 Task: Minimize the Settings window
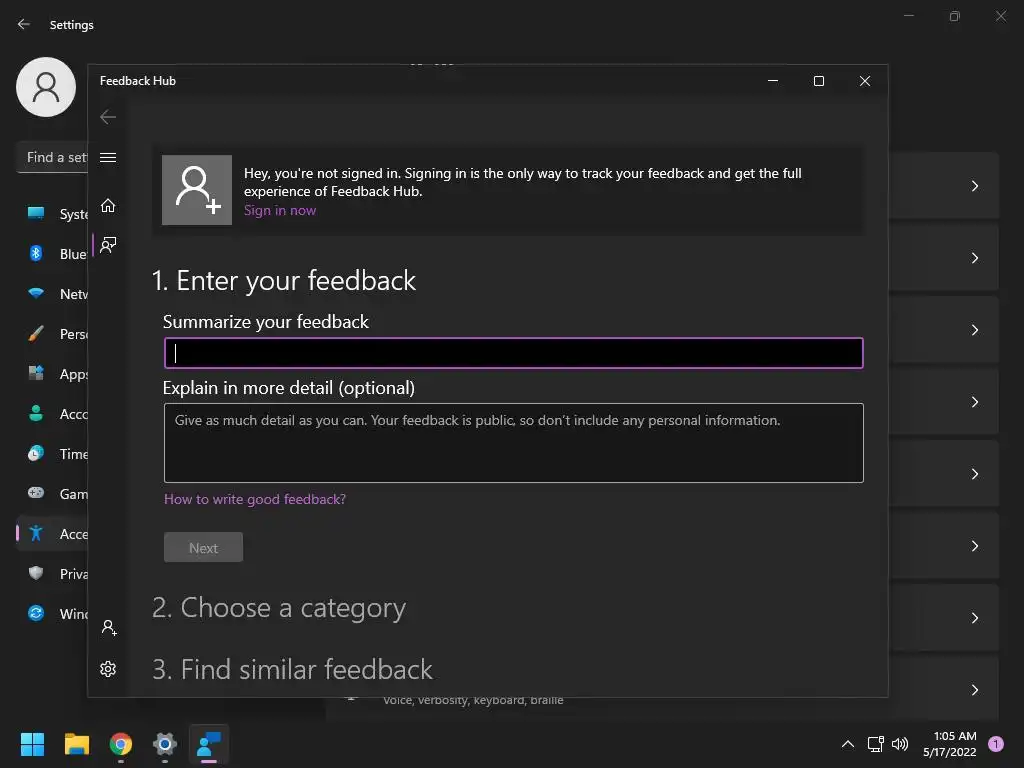pyautogui.click(x=908, y=16)
